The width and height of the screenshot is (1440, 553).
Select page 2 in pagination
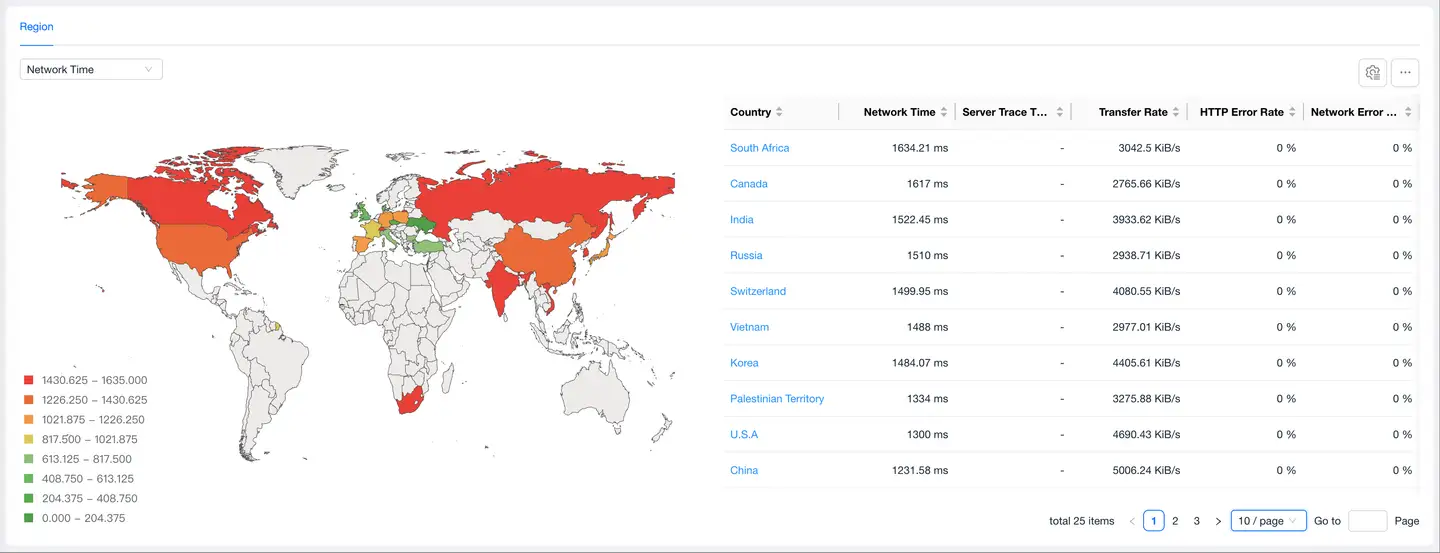coord(1175,521)
